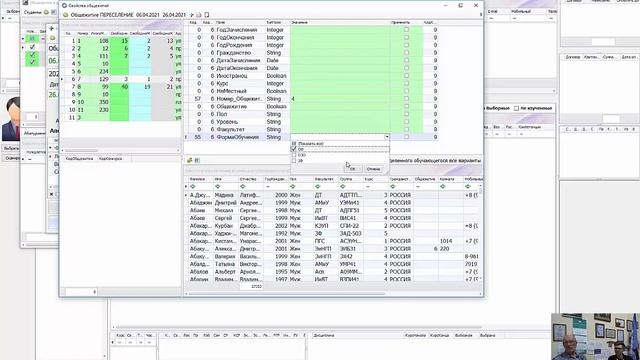Click the green plus icon in the background window
Image resolution: width=640 pixels, height=360 pixels.
tap(51, 29)
